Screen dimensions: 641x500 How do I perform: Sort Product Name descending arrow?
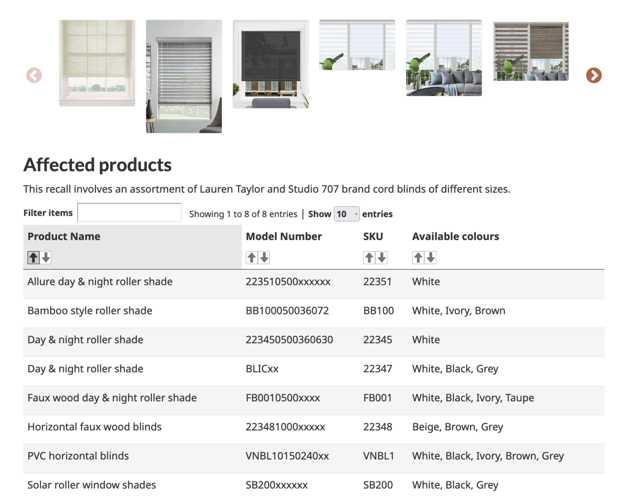[46, 258]
